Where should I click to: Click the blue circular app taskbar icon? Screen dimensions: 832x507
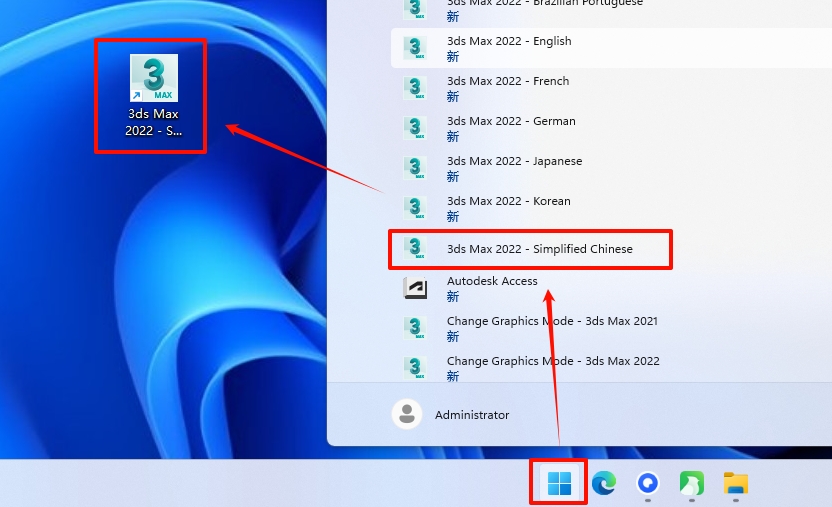click(x=647, y=484)
